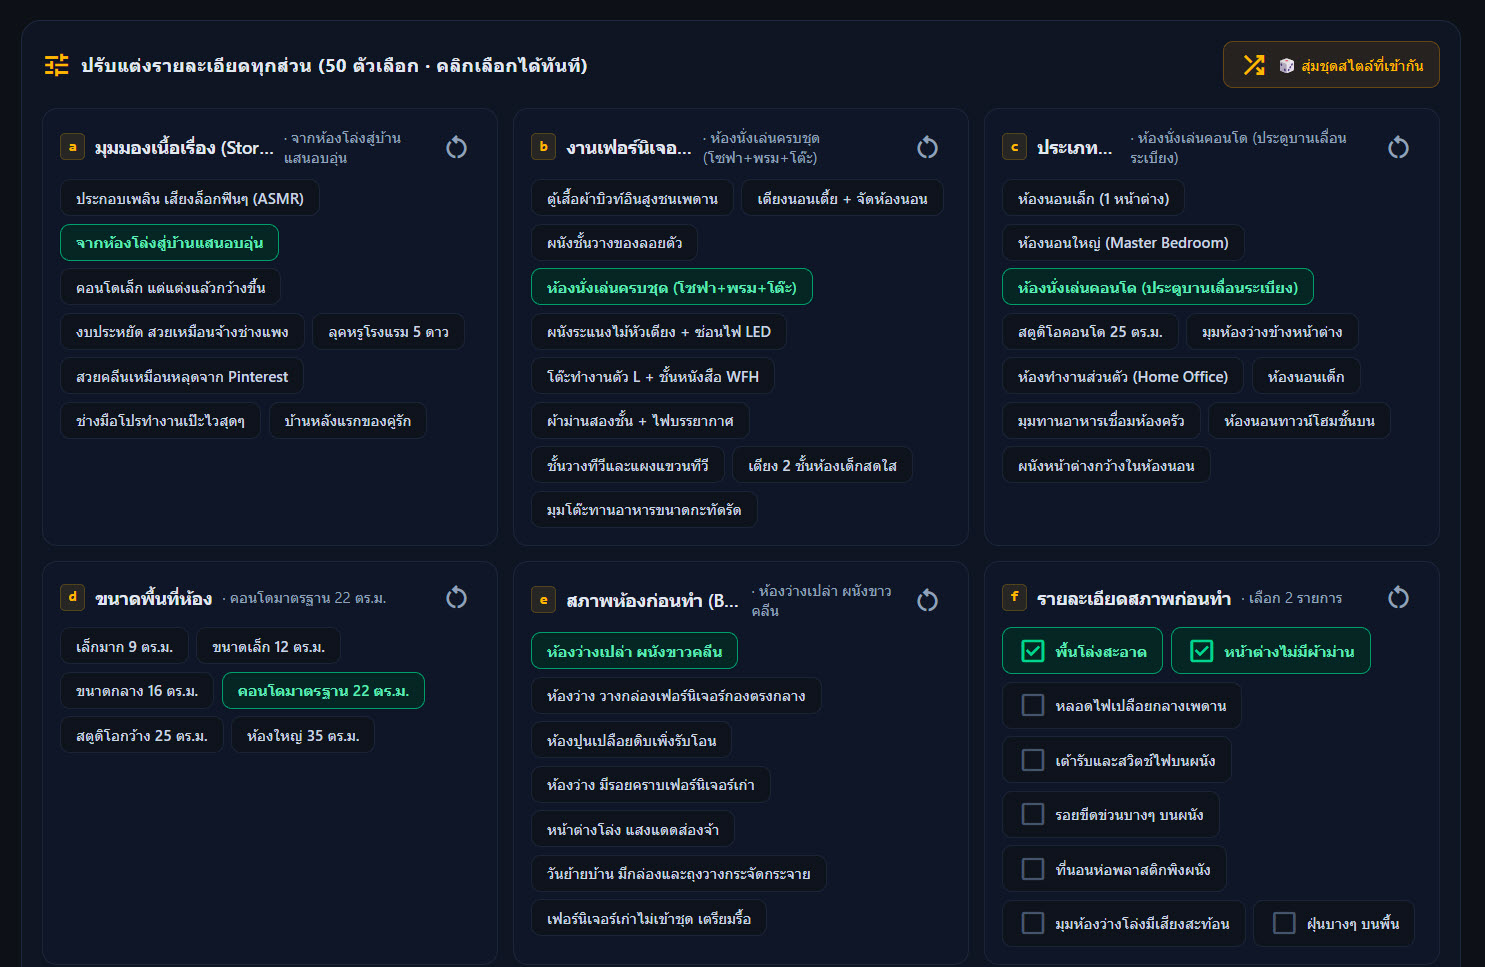Choose the Pinterest style option

coord(182,376)
